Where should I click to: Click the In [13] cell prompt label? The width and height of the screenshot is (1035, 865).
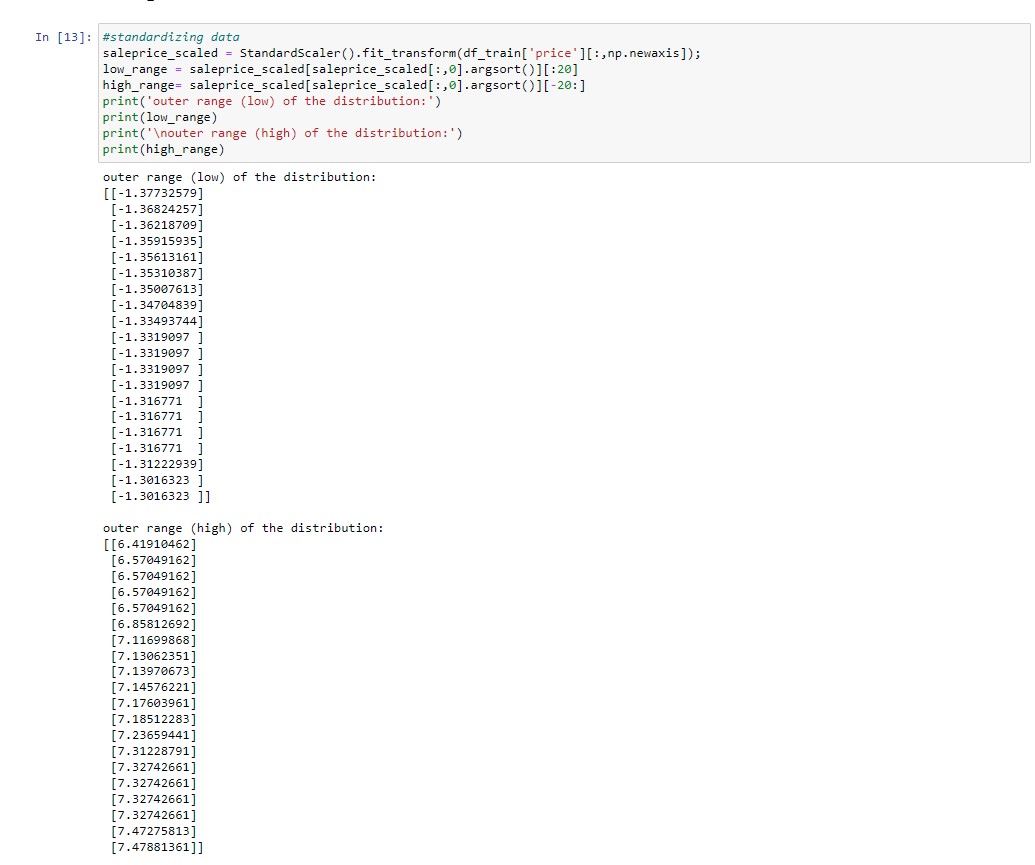[63, 37]
